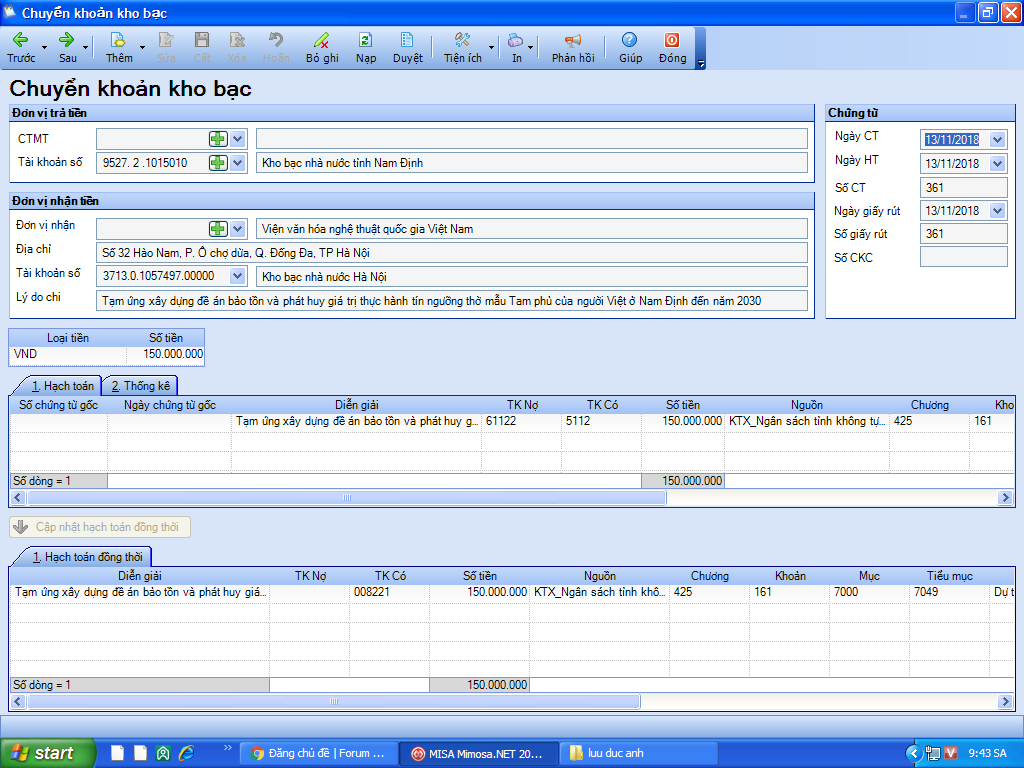Open Giúp help icon

(x=630, y=40)
